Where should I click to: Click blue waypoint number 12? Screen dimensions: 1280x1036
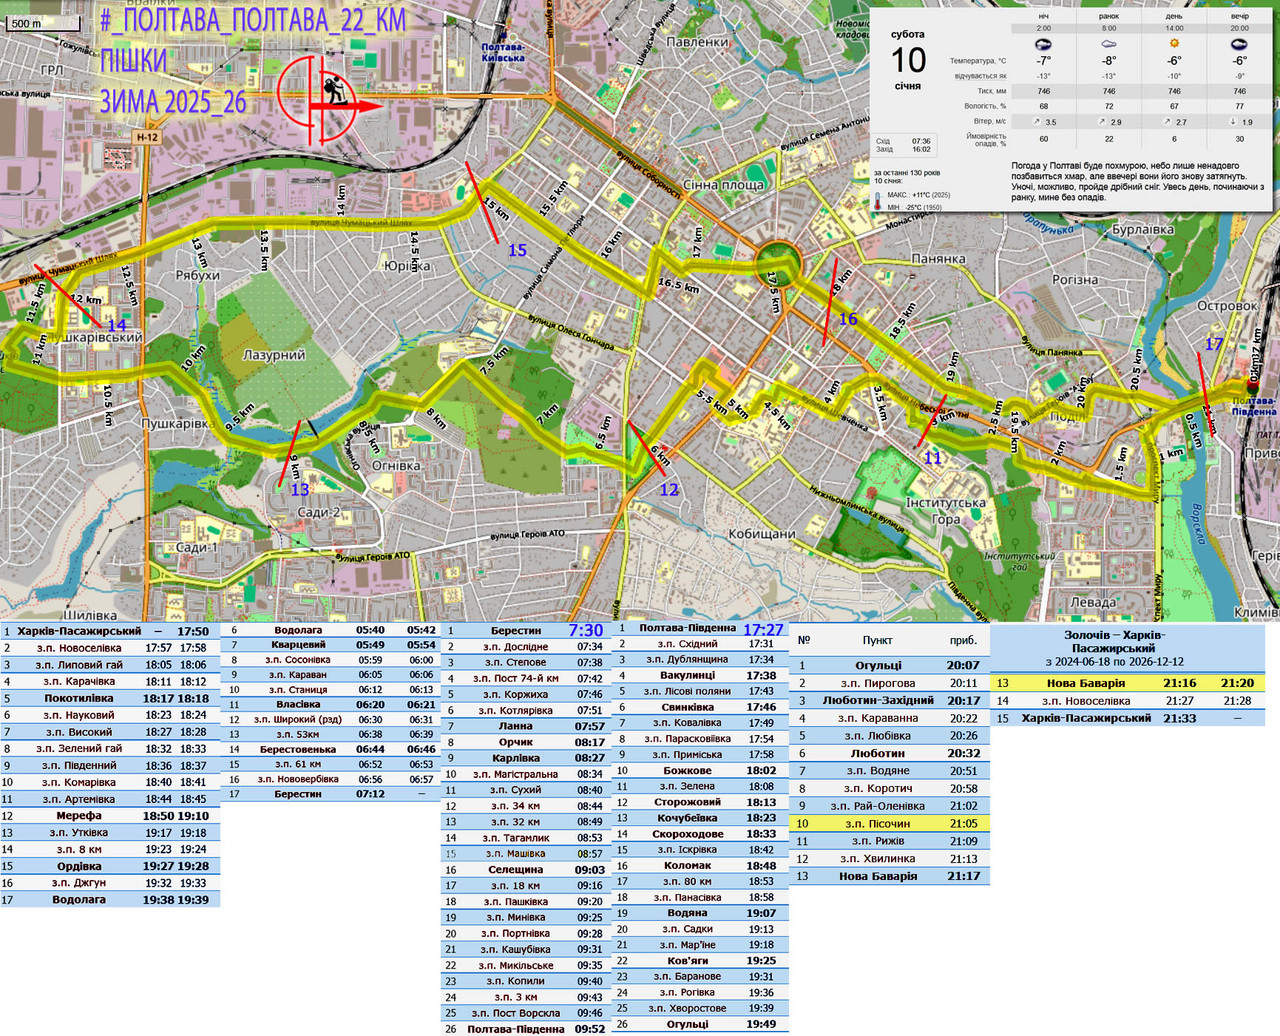669,489
